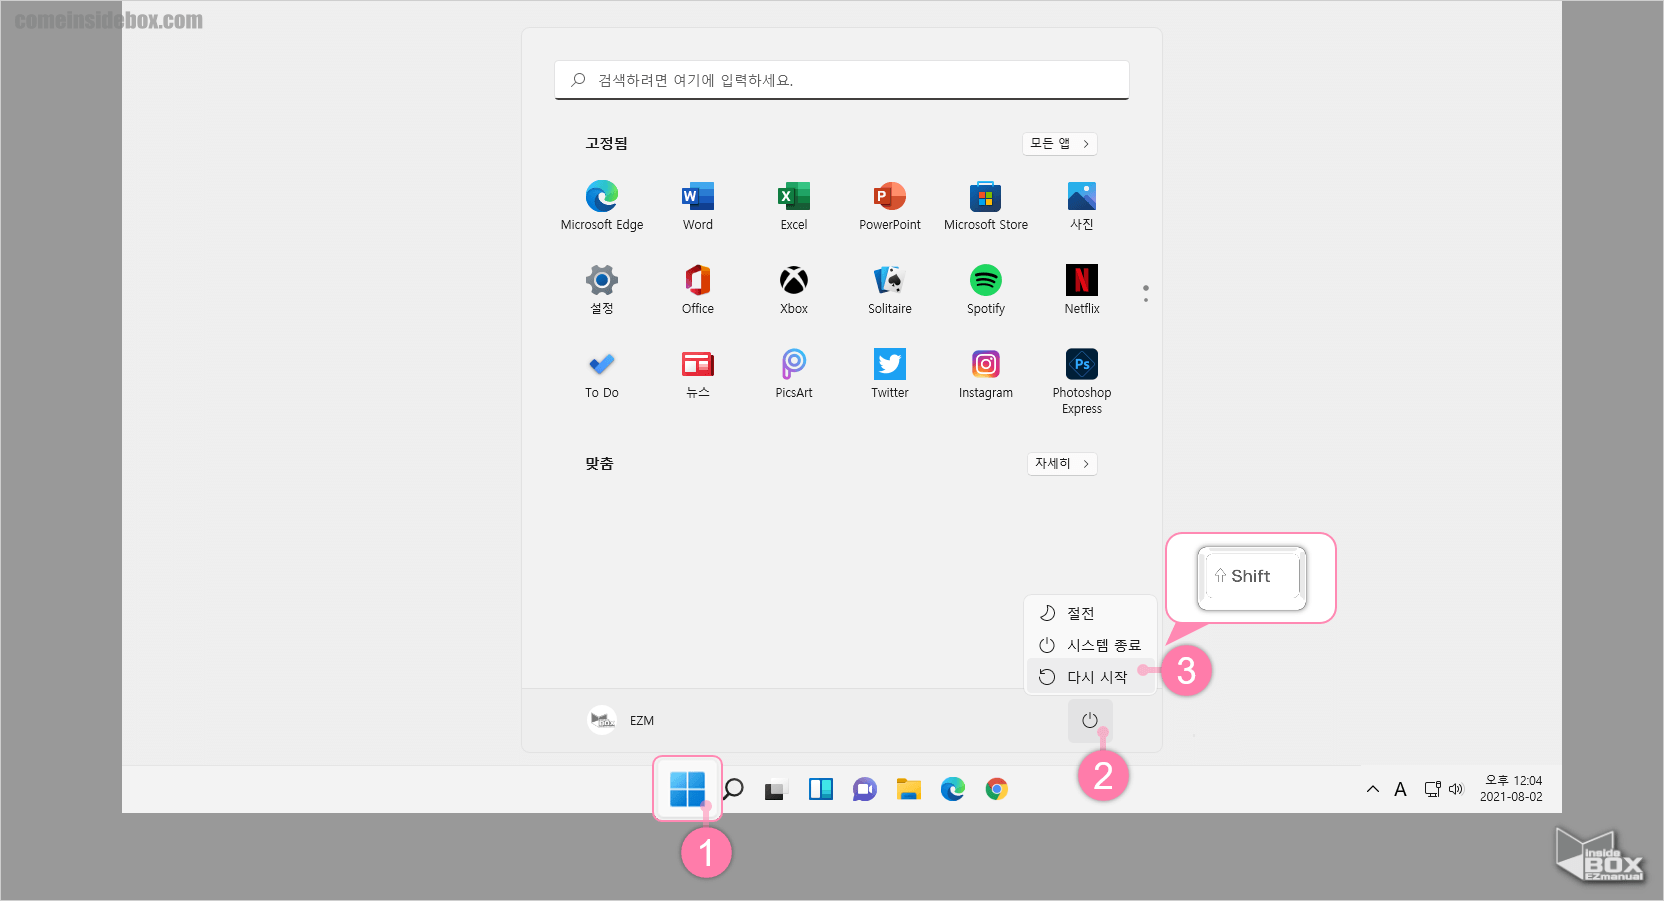This screenshot has height=901, width=1664.
Task: Open the 뉴스 (News) app
Action: click(698, 373)
